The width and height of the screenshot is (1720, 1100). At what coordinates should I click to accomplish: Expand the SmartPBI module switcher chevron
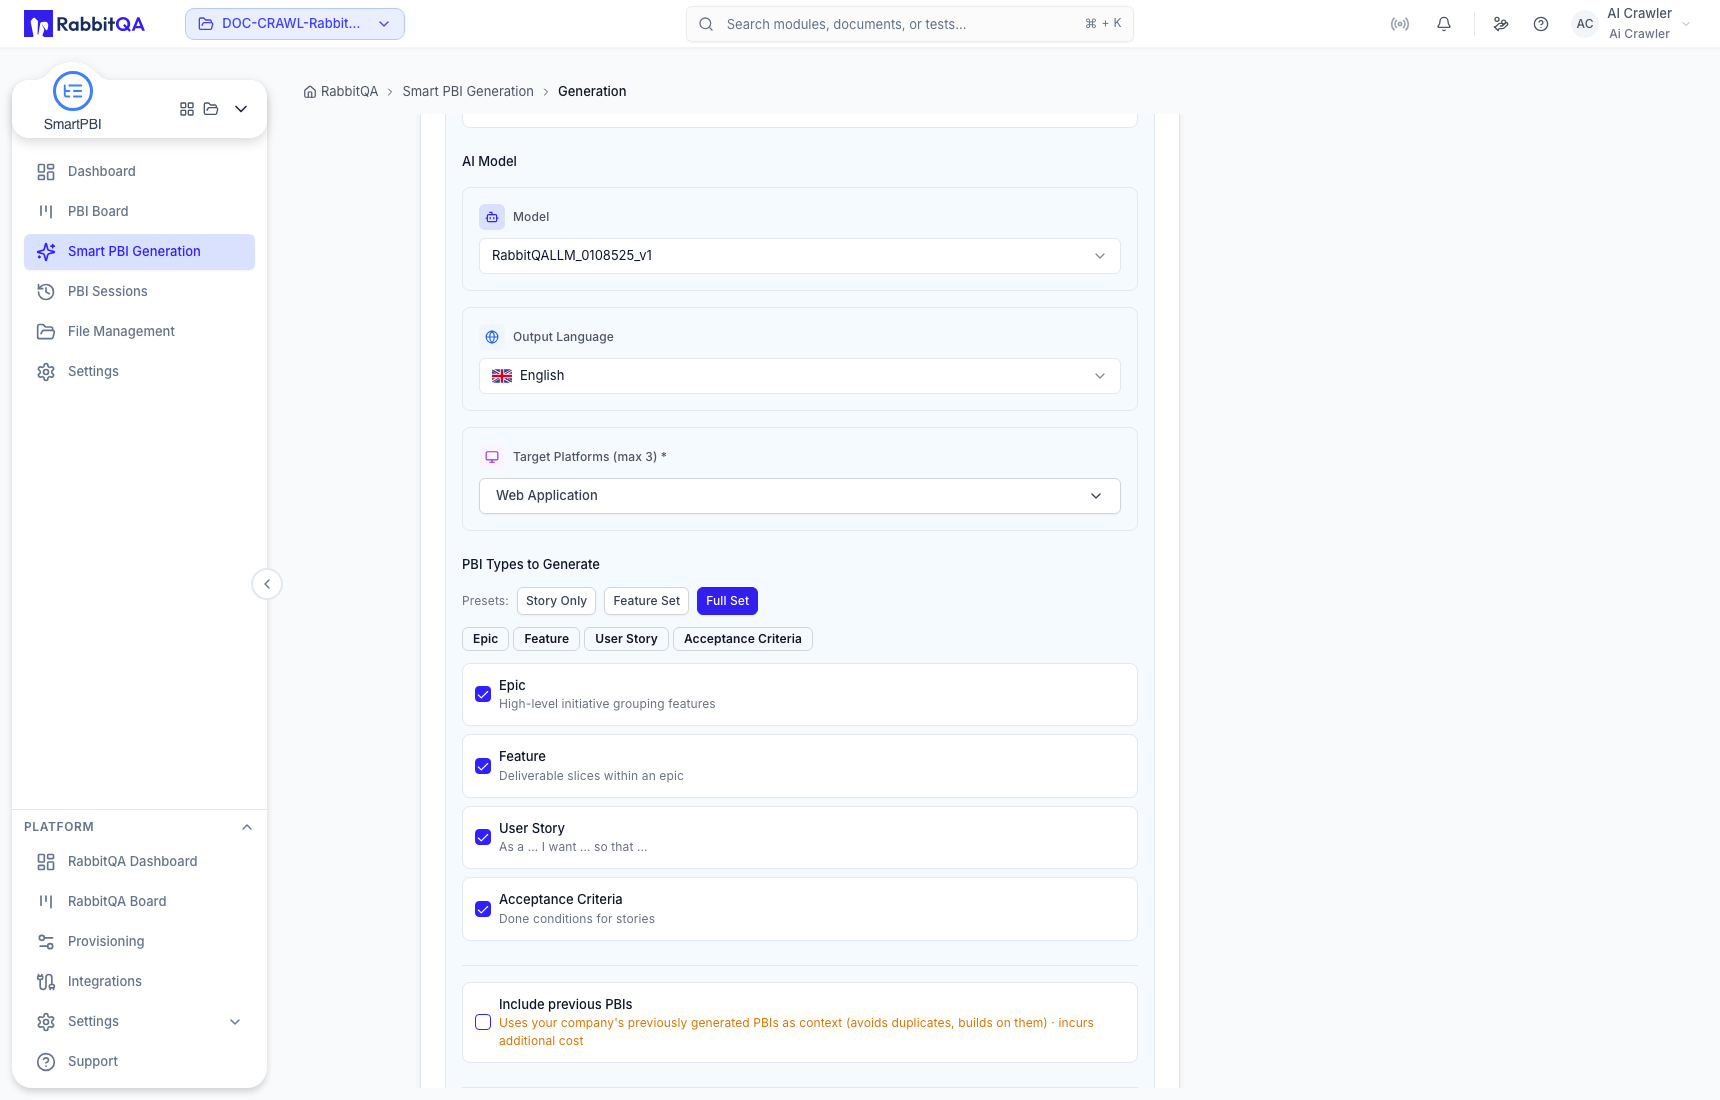pos(241,109)
